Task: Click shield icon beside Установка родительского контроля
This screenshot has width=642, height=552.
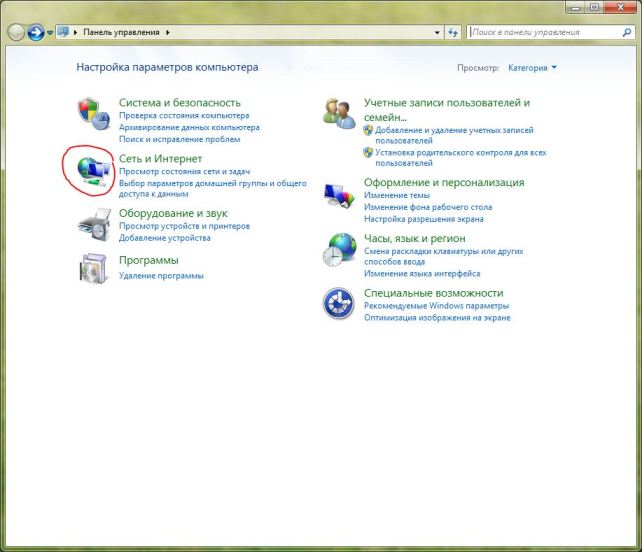Action: click(x=368, y=153)
